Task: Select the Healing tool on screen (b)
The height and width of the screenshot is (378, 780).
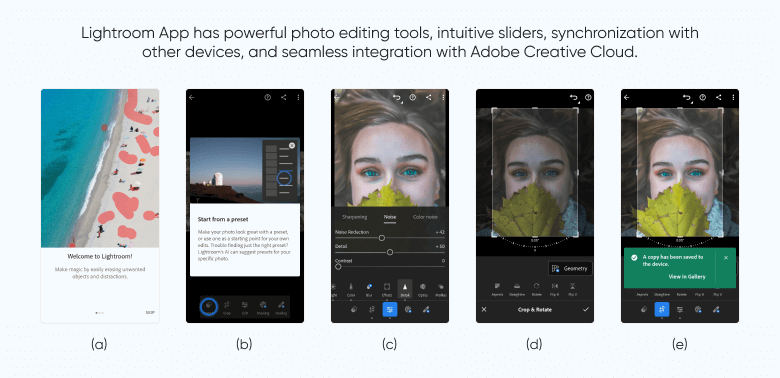Action: [x=281, y=307]
